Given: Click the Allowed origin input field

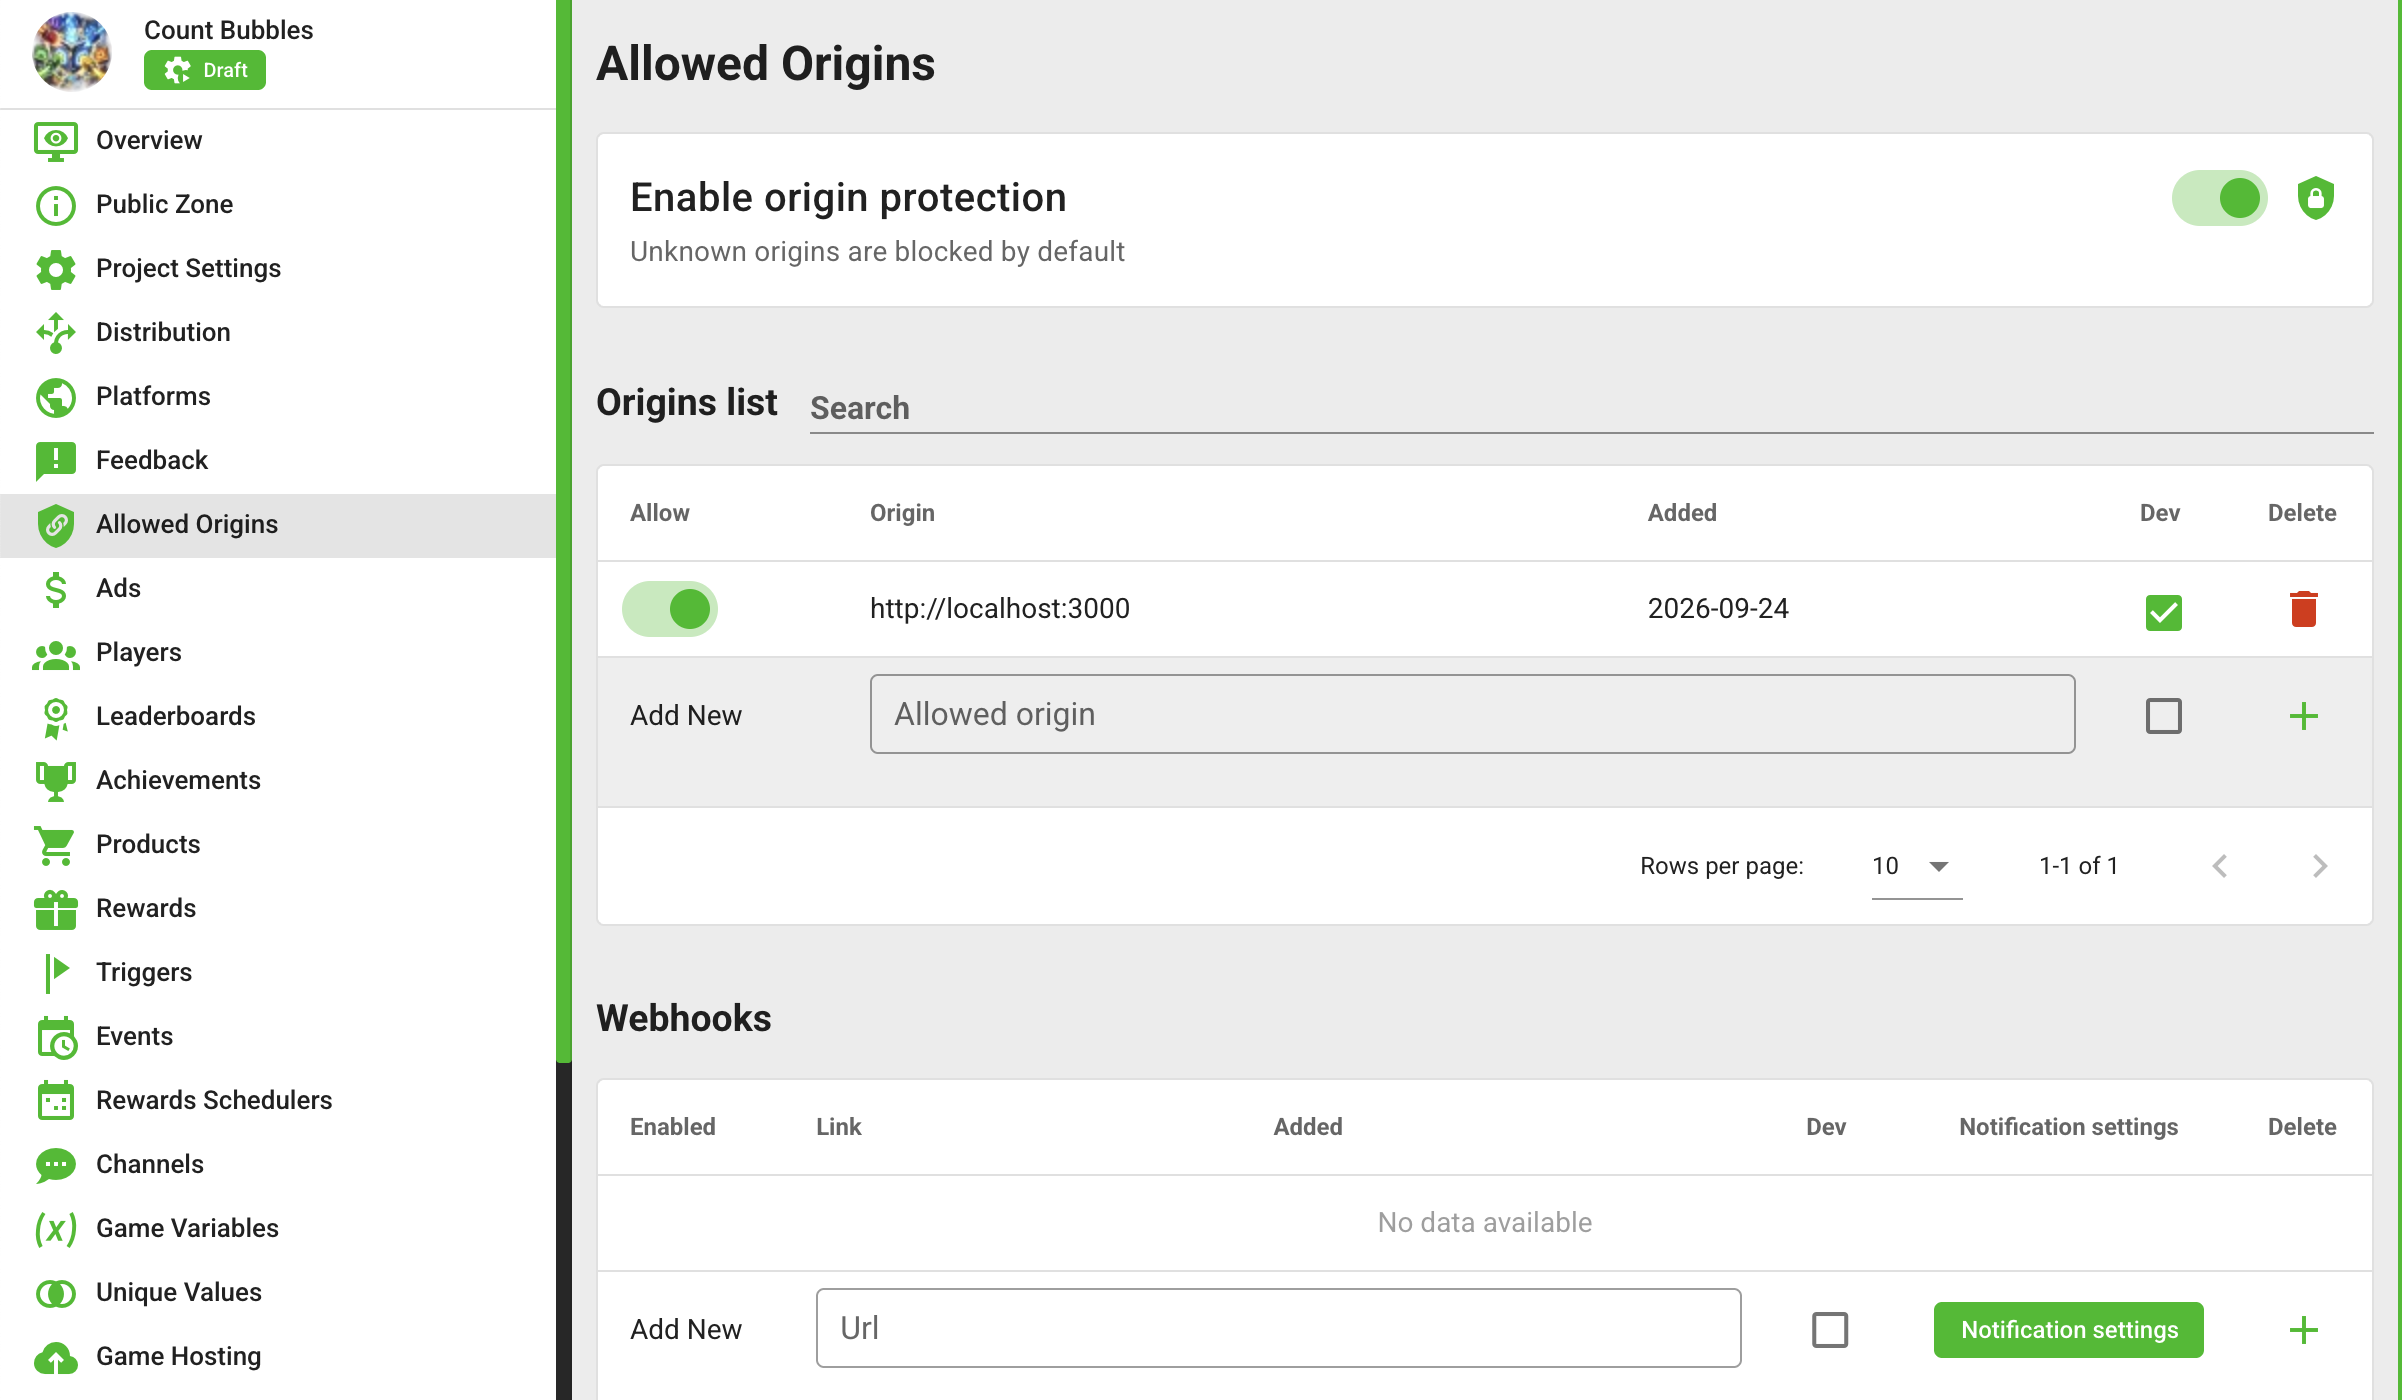Looking at the screenshot, I should (1472, 714).
